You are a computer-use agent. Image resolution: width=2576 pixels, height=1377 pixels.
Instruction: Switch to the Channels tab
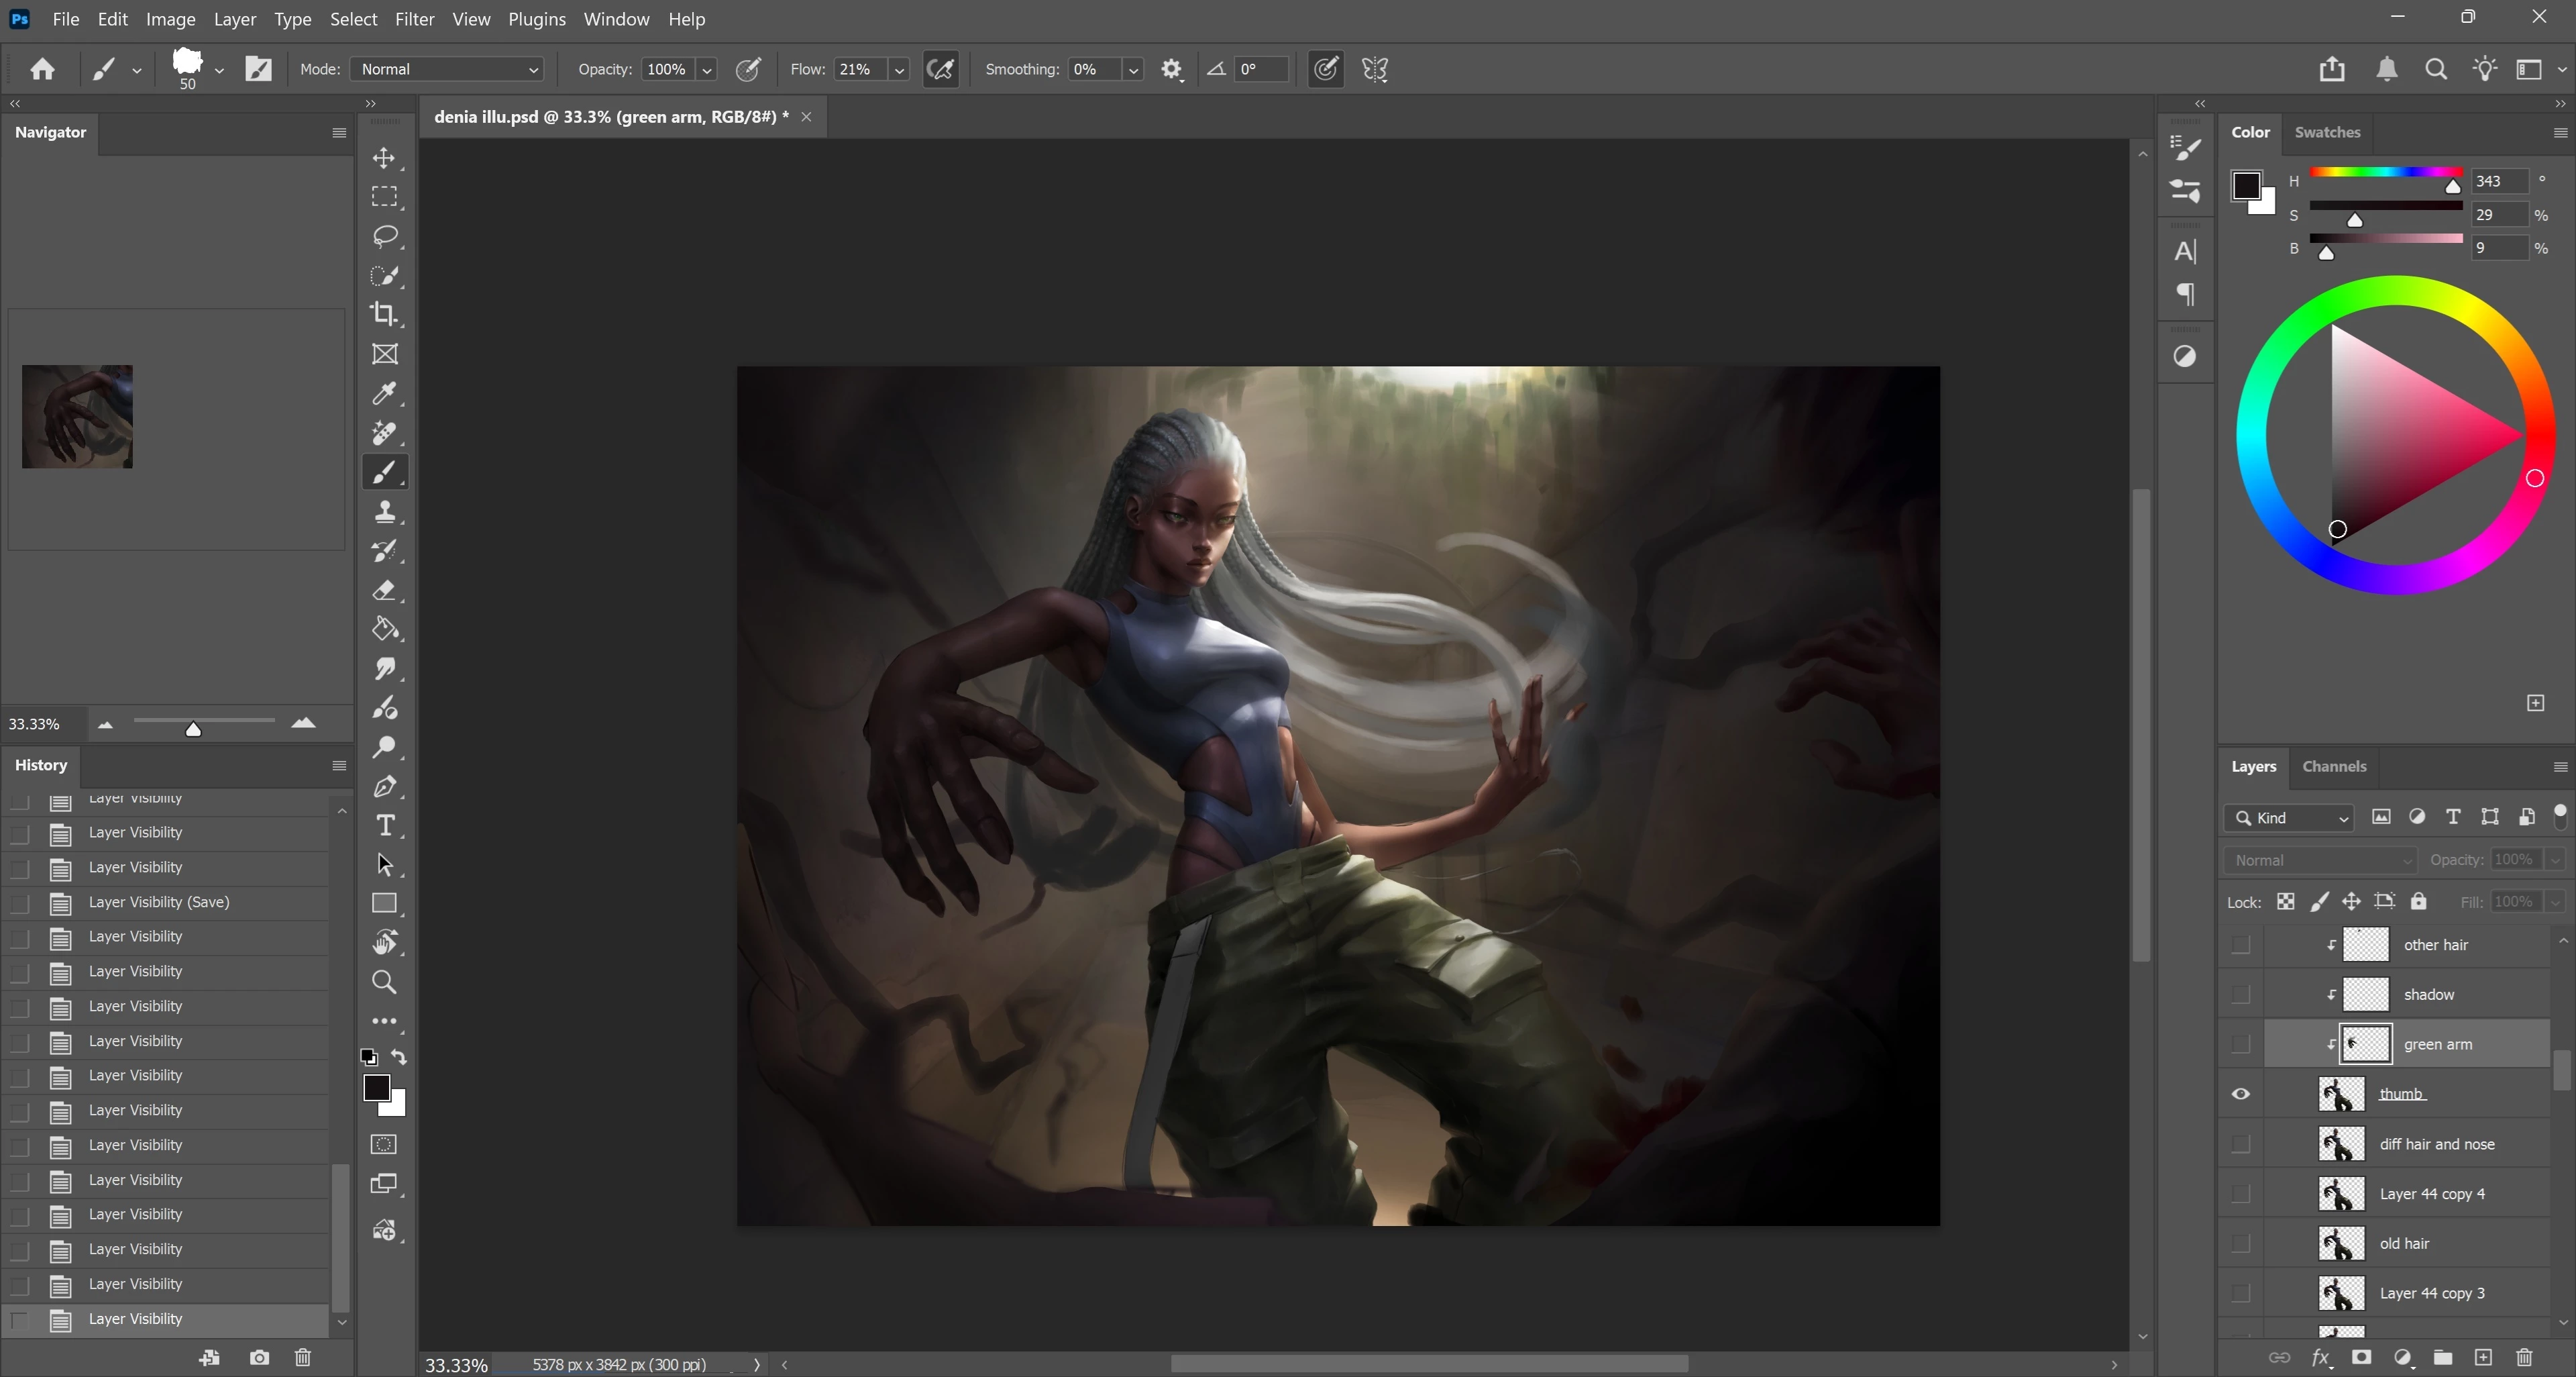pos(2333,766)
